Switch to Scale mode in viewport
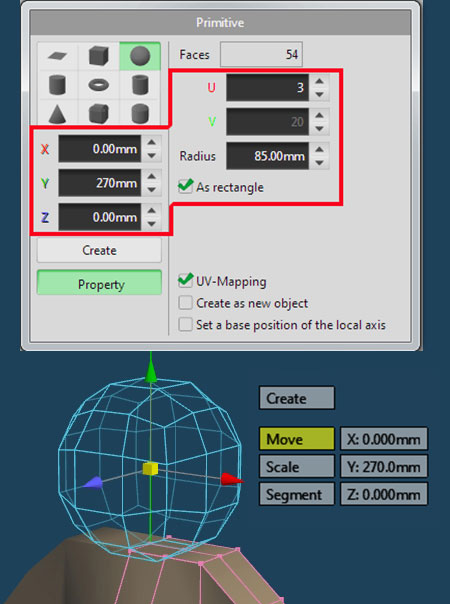The height and width of the screenshot is (604, 450). coord(297,466)
